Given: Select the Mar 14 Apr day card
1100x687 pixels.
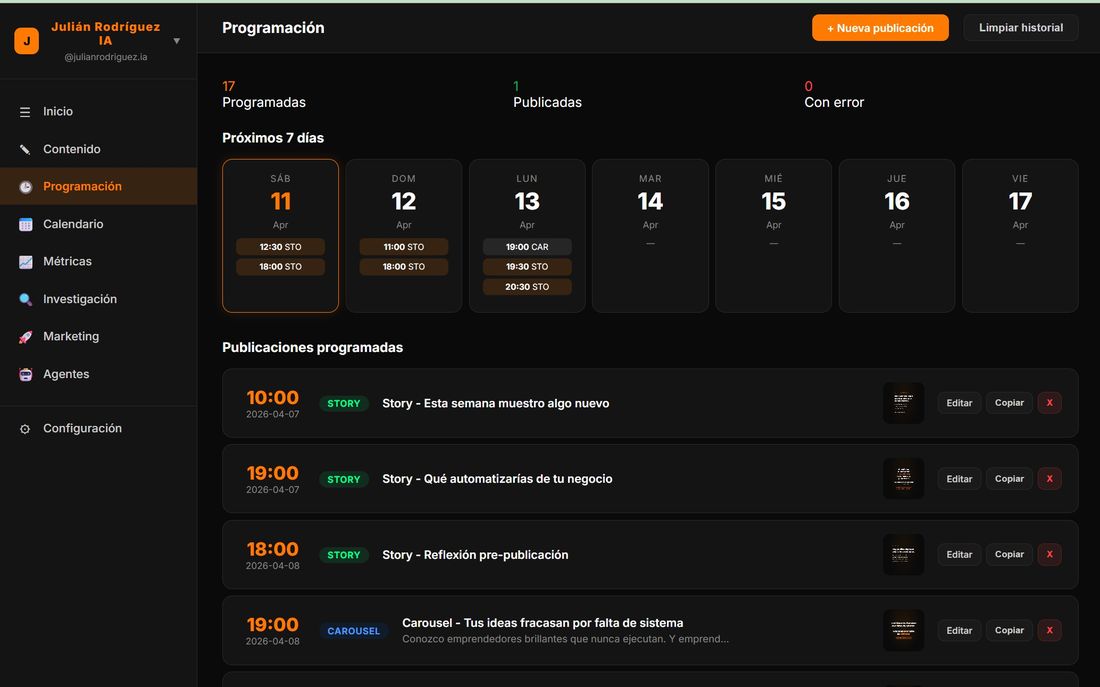Looking at the screenshot, I should (x=650, y=236).
